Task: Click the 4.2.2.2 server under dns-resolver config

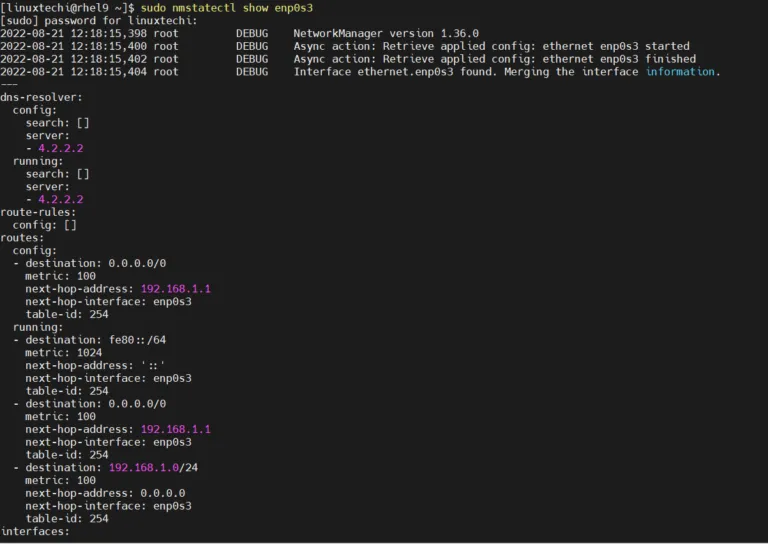Action: tap(60, 148)
